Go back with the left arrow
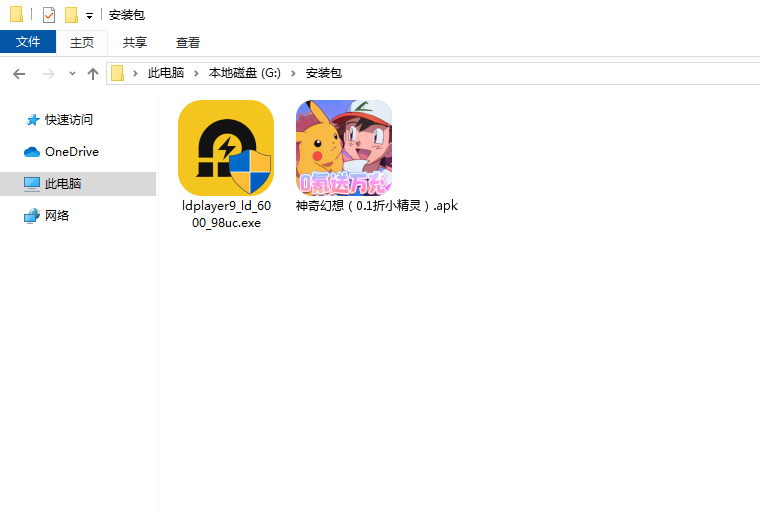The image size is (760, 512). coord(19,74)
